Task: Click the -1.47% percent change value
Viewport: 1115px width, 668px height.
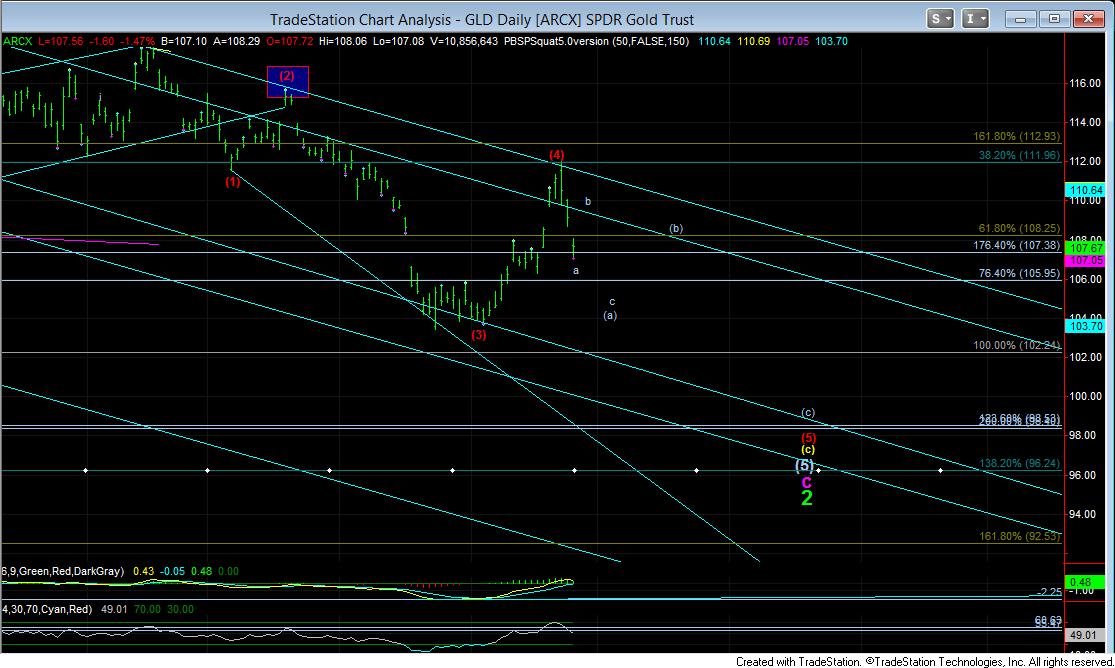Action: pos(138,41)
